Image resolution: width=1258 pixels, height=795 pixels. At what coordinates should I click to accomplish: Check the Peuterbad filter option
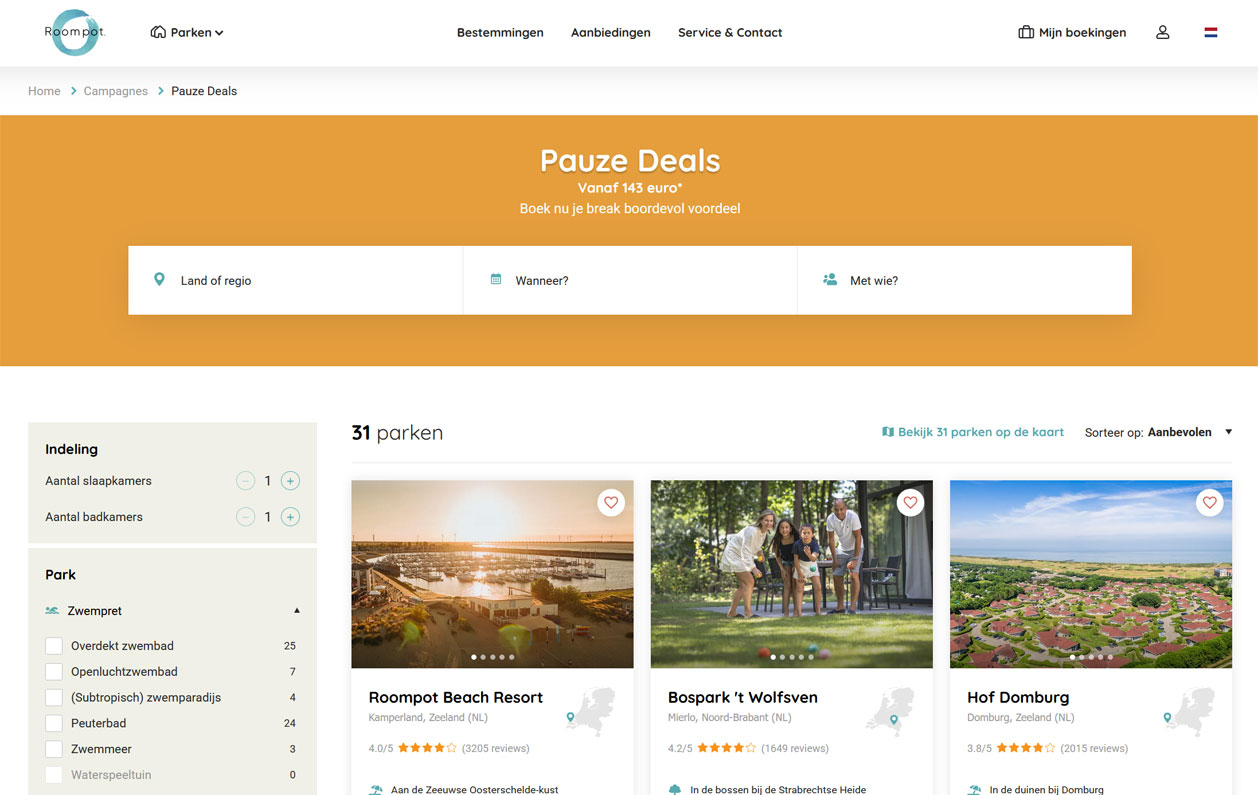click(54, 723)
